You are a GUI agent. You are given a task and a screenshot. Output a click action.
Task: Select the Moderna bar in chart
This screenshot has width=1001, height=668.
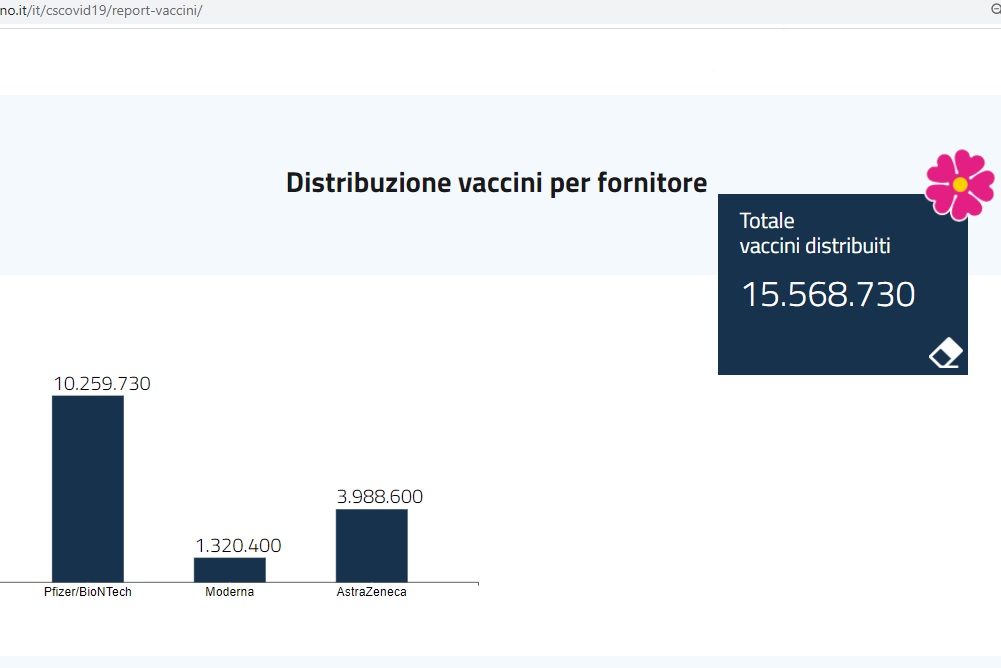(229, 570)
